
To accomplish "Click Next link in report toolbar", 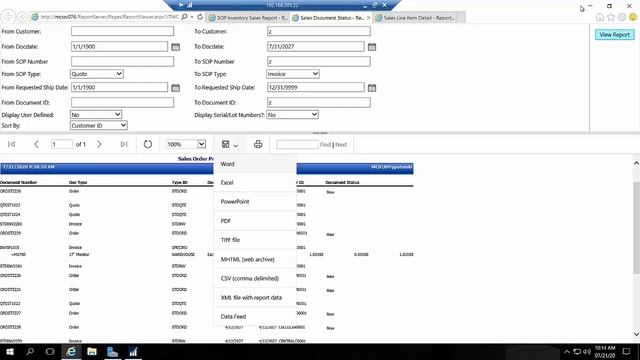I will pos(341,144).
